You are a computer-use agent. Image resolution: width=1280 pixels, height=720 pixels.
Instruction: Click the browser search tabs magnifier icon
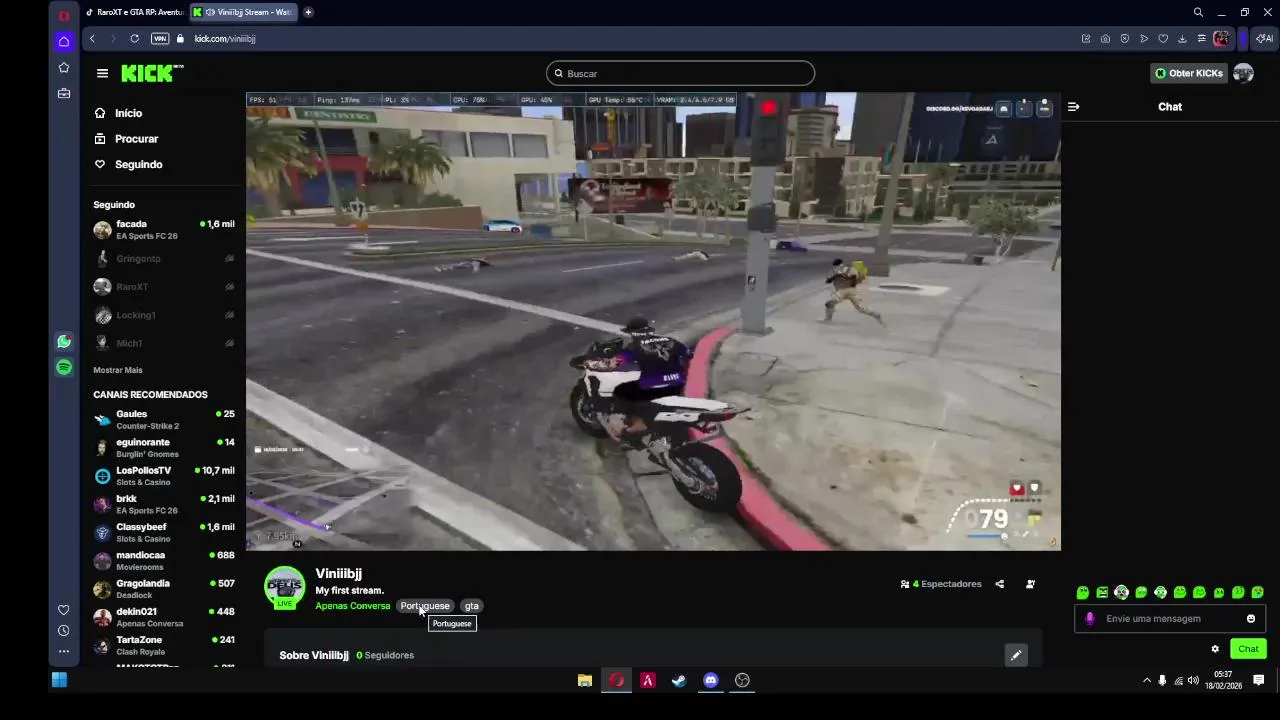coord(1198,12)
